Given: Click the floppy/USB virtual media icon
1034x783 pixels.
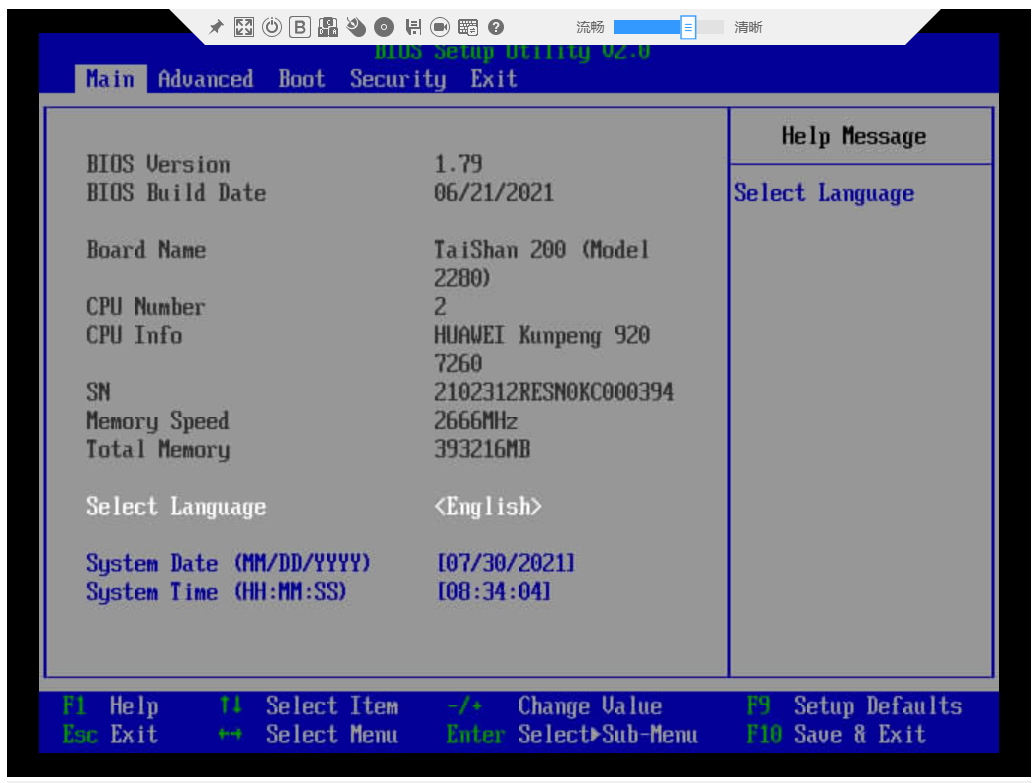Looking at the screenshot, I should [x=413, y=27].
